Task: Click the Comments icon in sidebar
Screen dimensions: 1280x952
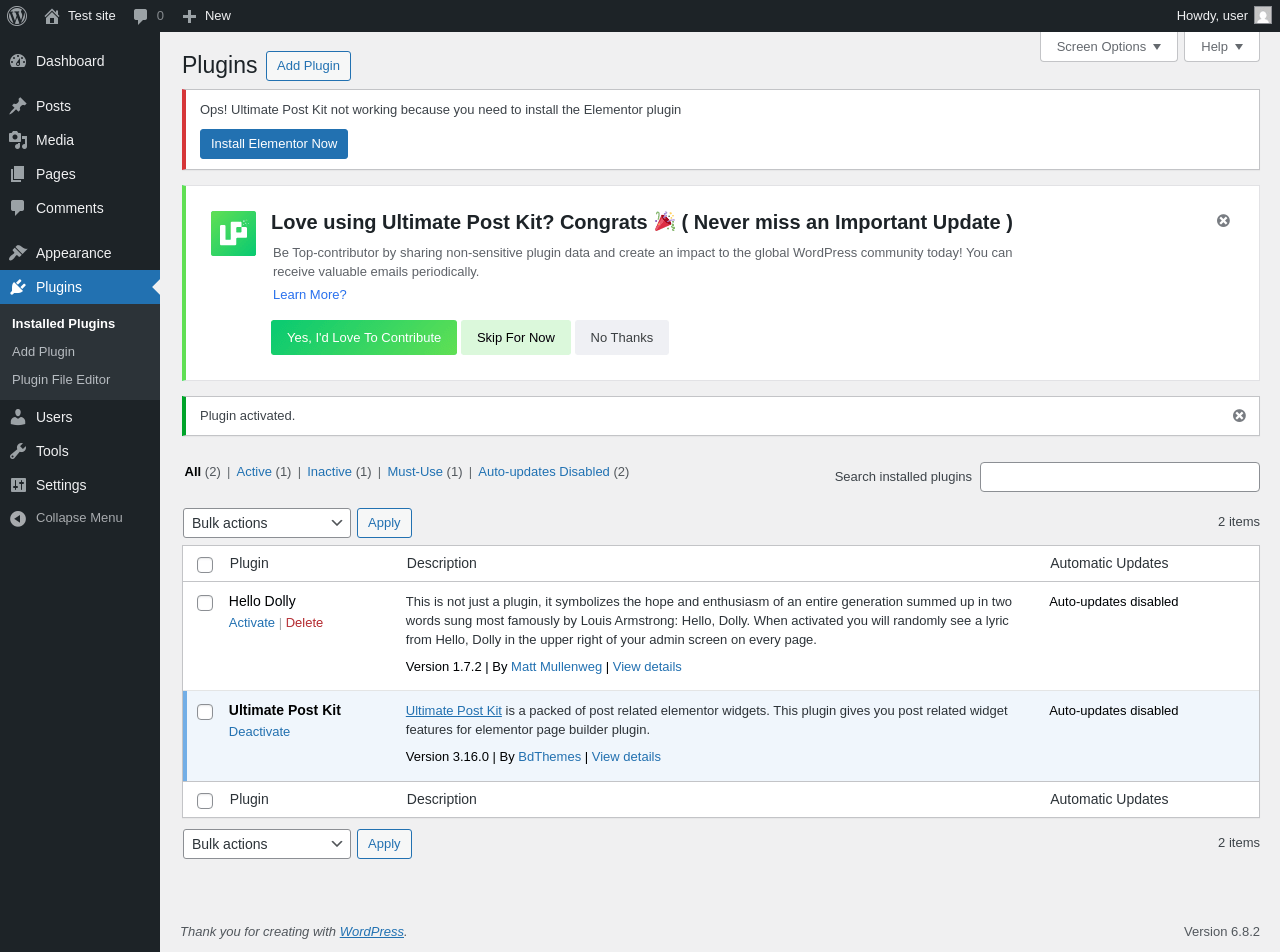Action: (x=18, y=208)
